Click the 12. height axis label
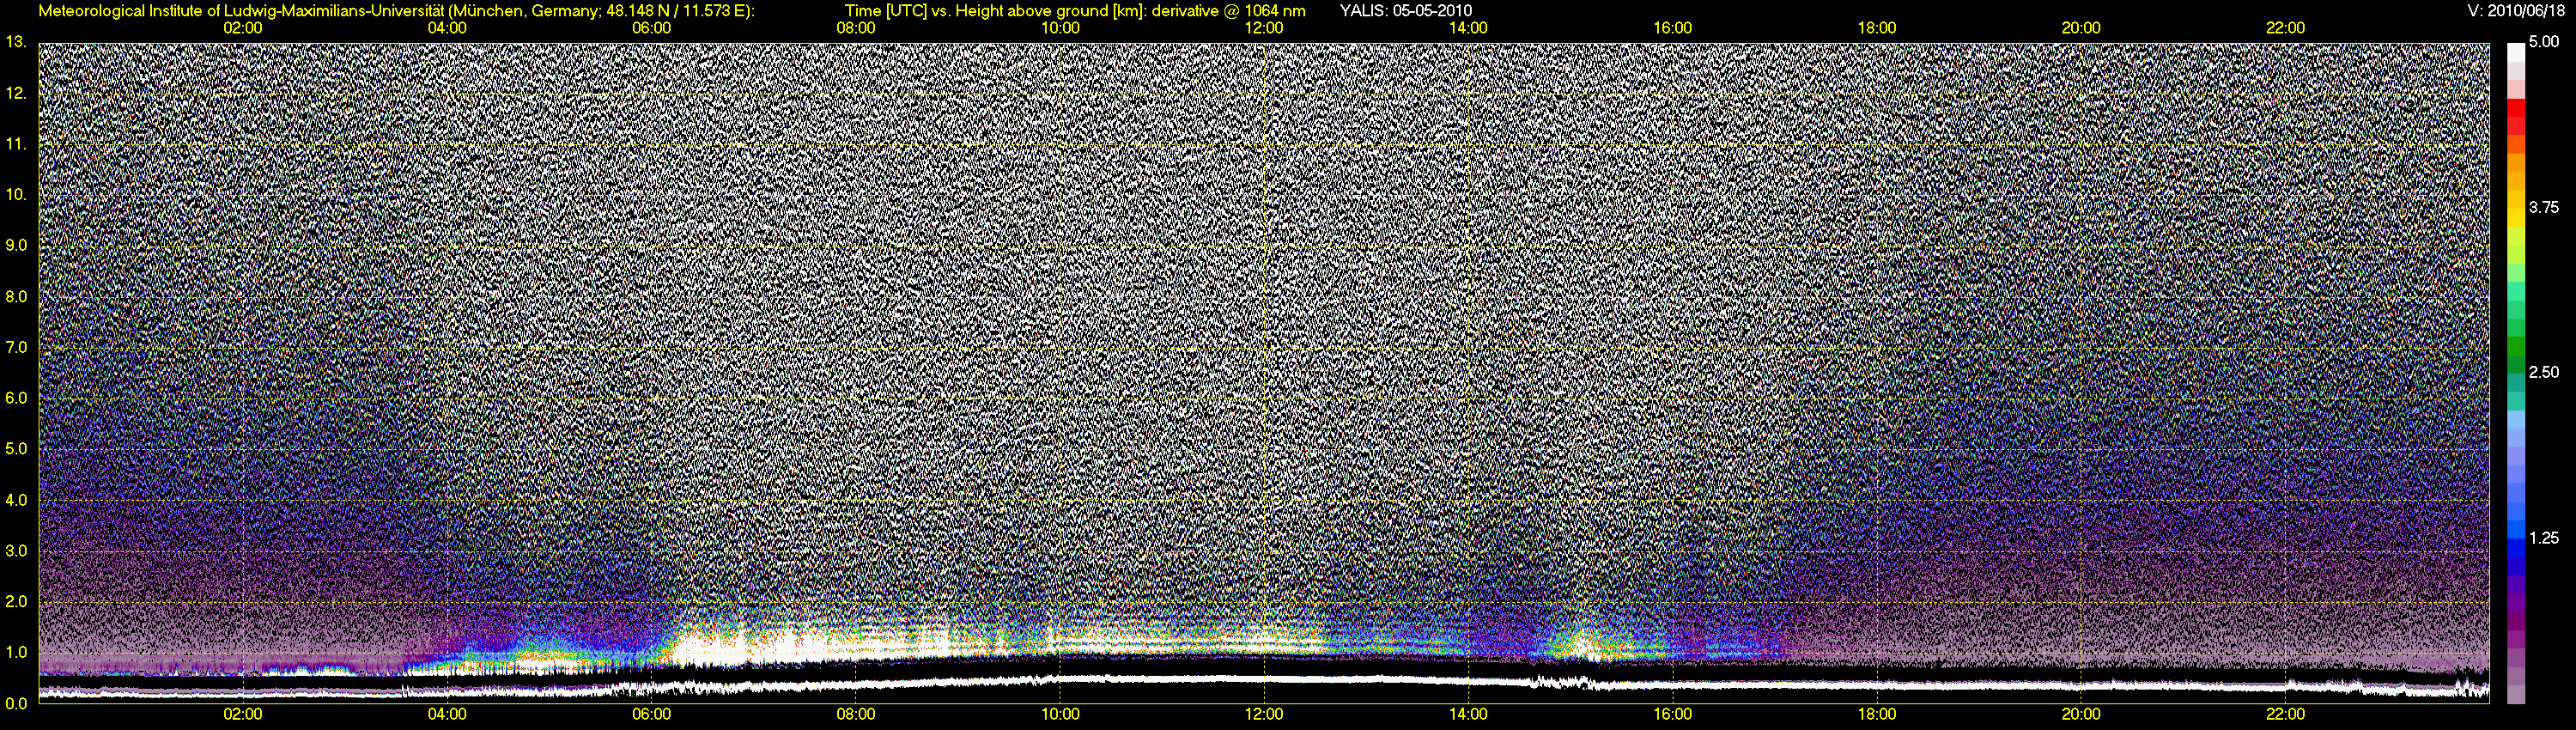 (x=16, y=94)
